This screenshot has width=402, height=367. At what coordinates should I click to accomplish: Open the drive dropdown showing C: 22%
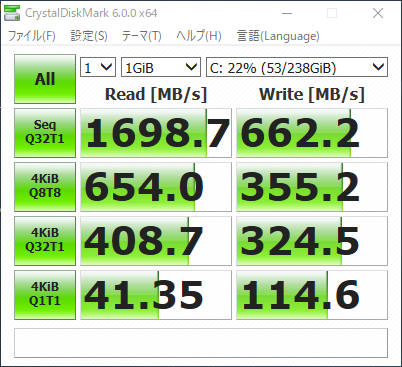pyautogui.click(x=297, y=67)
